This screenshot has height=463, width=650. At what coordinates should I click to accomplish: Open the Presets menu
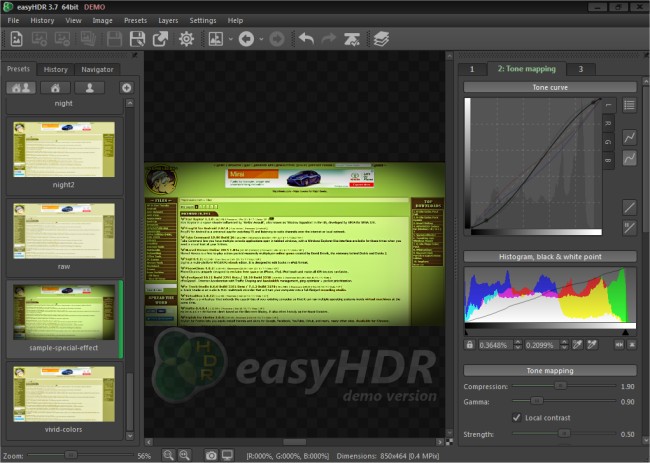(135, 20)
